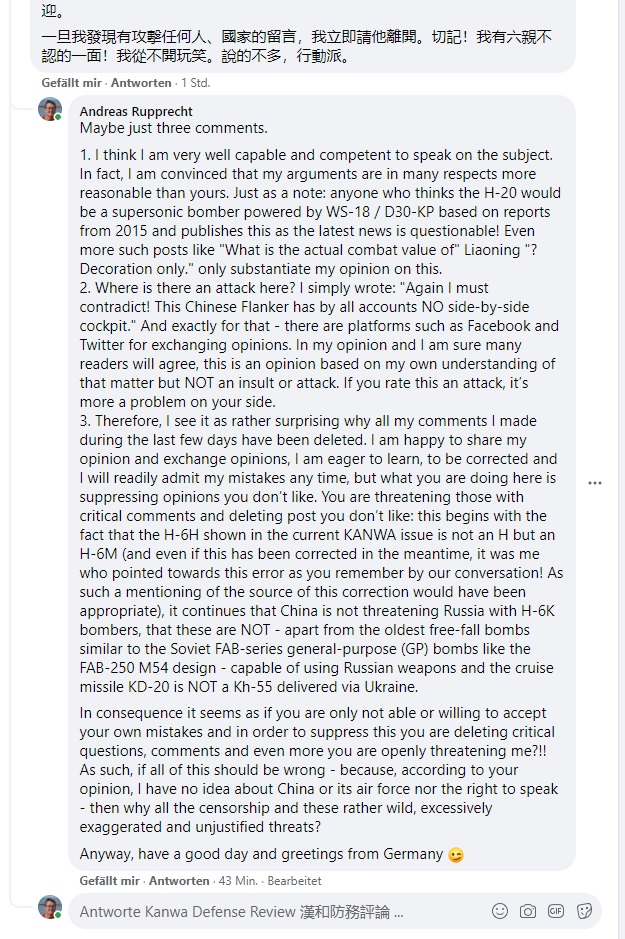Attach a photo using the camera icon
Screen dimensions: 625x939
(x=527, y=911)
